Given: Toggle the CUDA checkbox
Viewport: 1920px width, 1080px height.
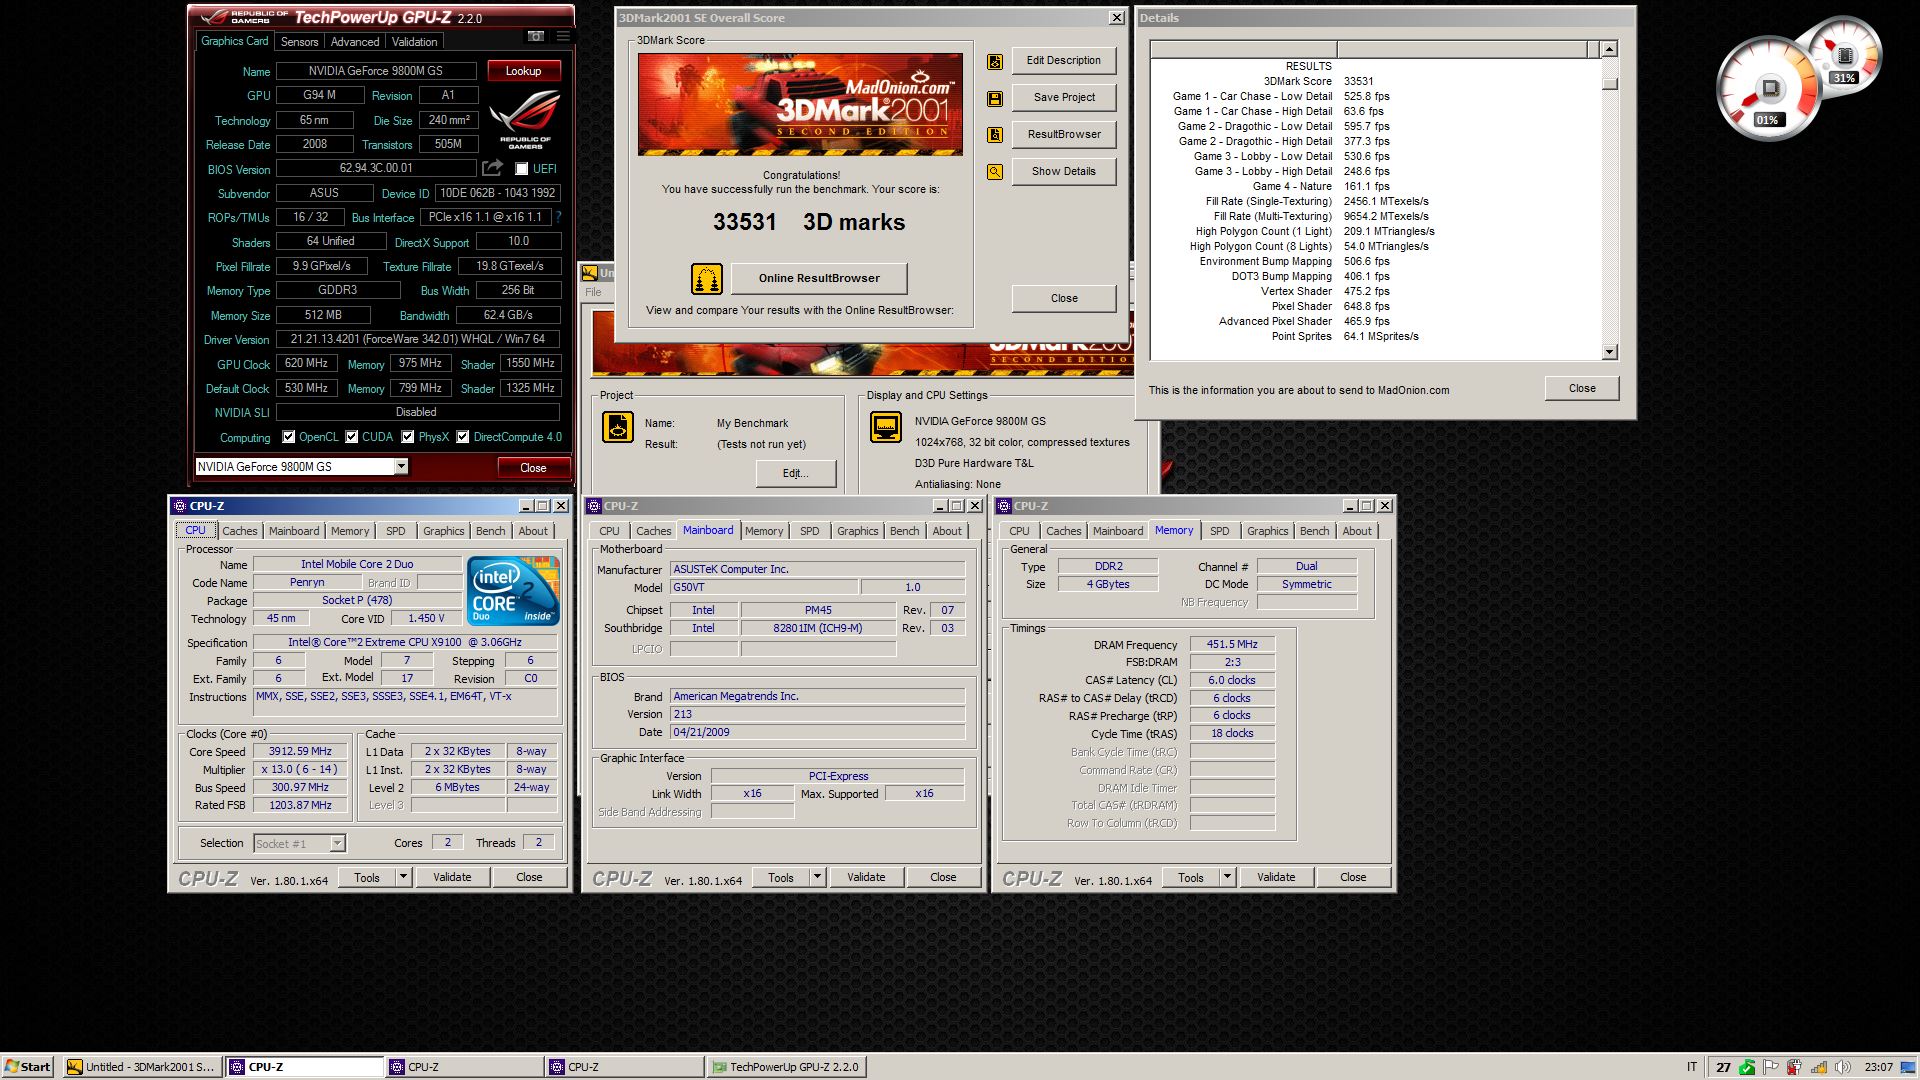Looking at the screenshot, I should point(352,437).
